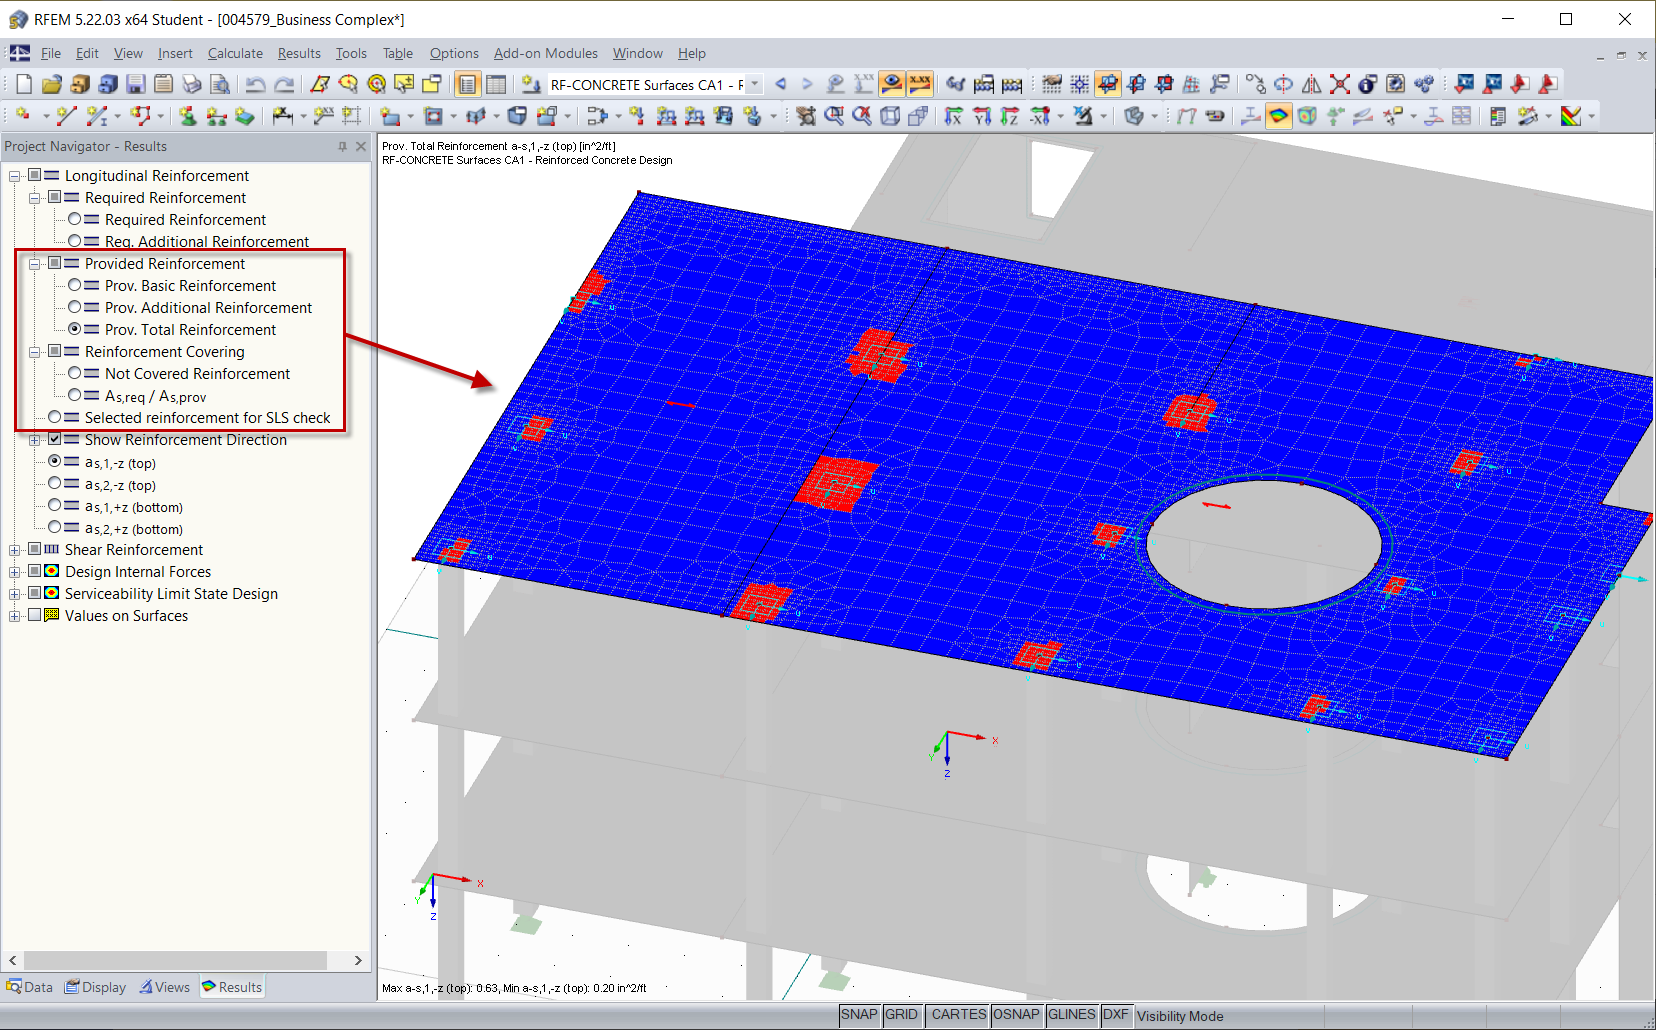Set the view in X direction

(952, 115)
